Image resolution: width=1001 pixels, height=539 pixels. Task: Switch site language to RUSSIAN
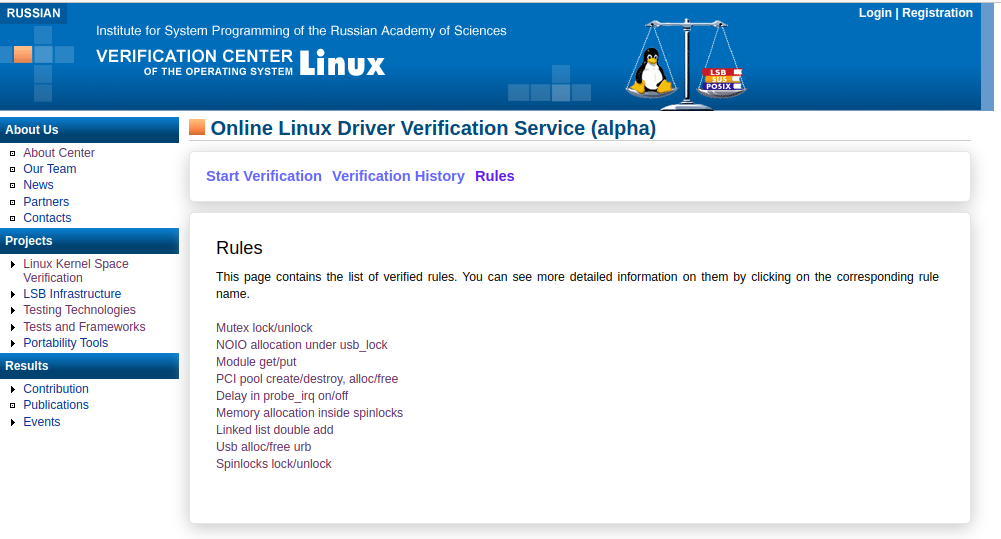click(x=33, y=13)
